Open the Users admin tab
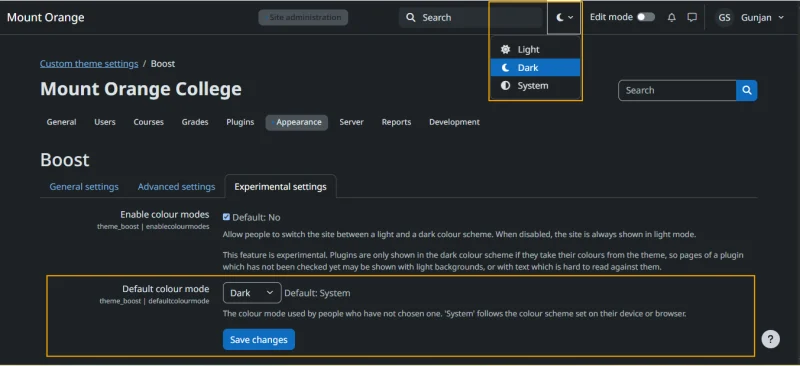Screen dimensions: 800x366 tap(105, 122)
